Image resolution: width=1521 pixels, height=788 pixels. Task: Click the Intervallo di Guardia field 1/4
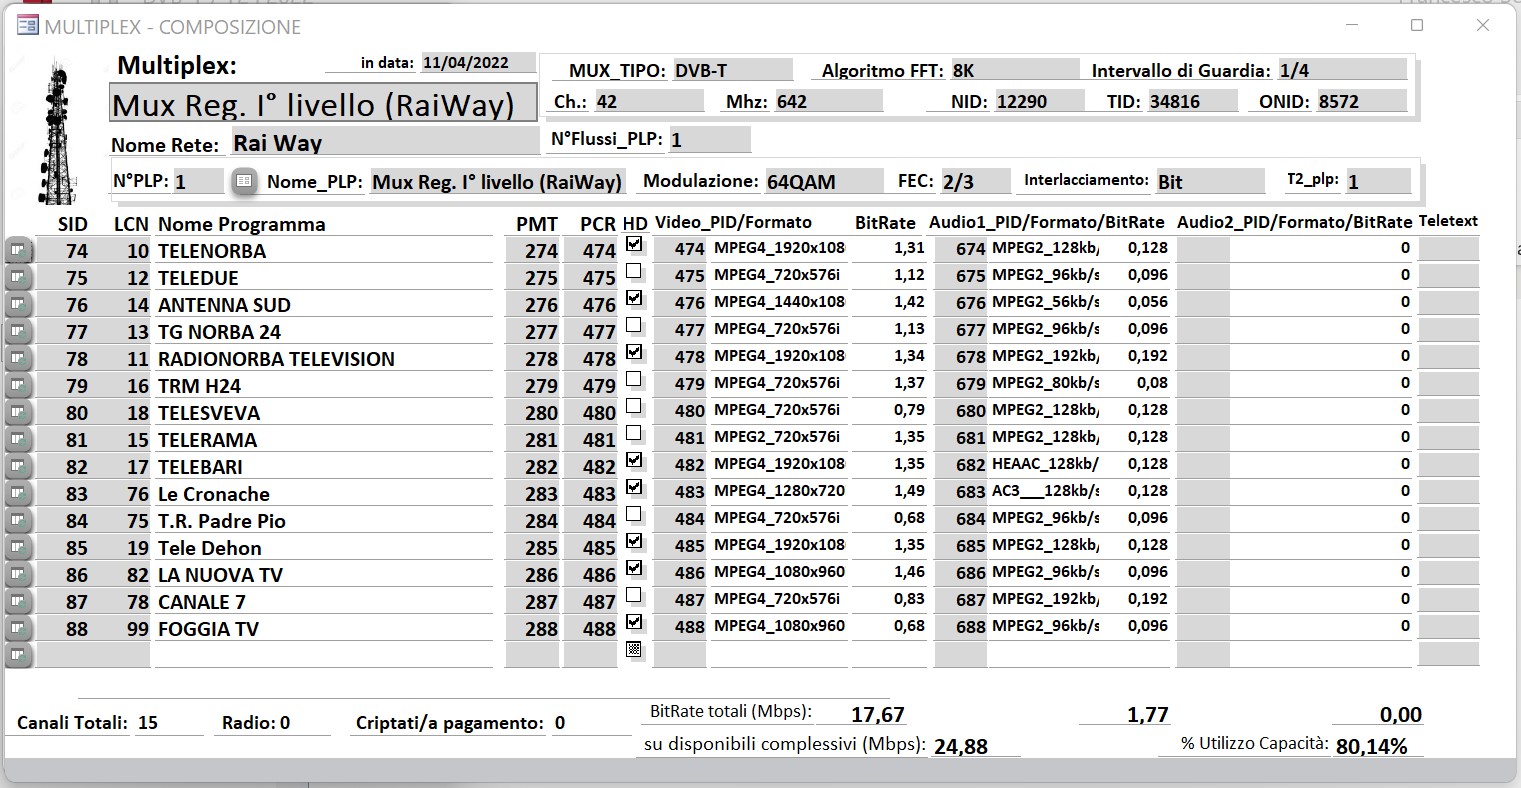click(x=1342, y=70)
